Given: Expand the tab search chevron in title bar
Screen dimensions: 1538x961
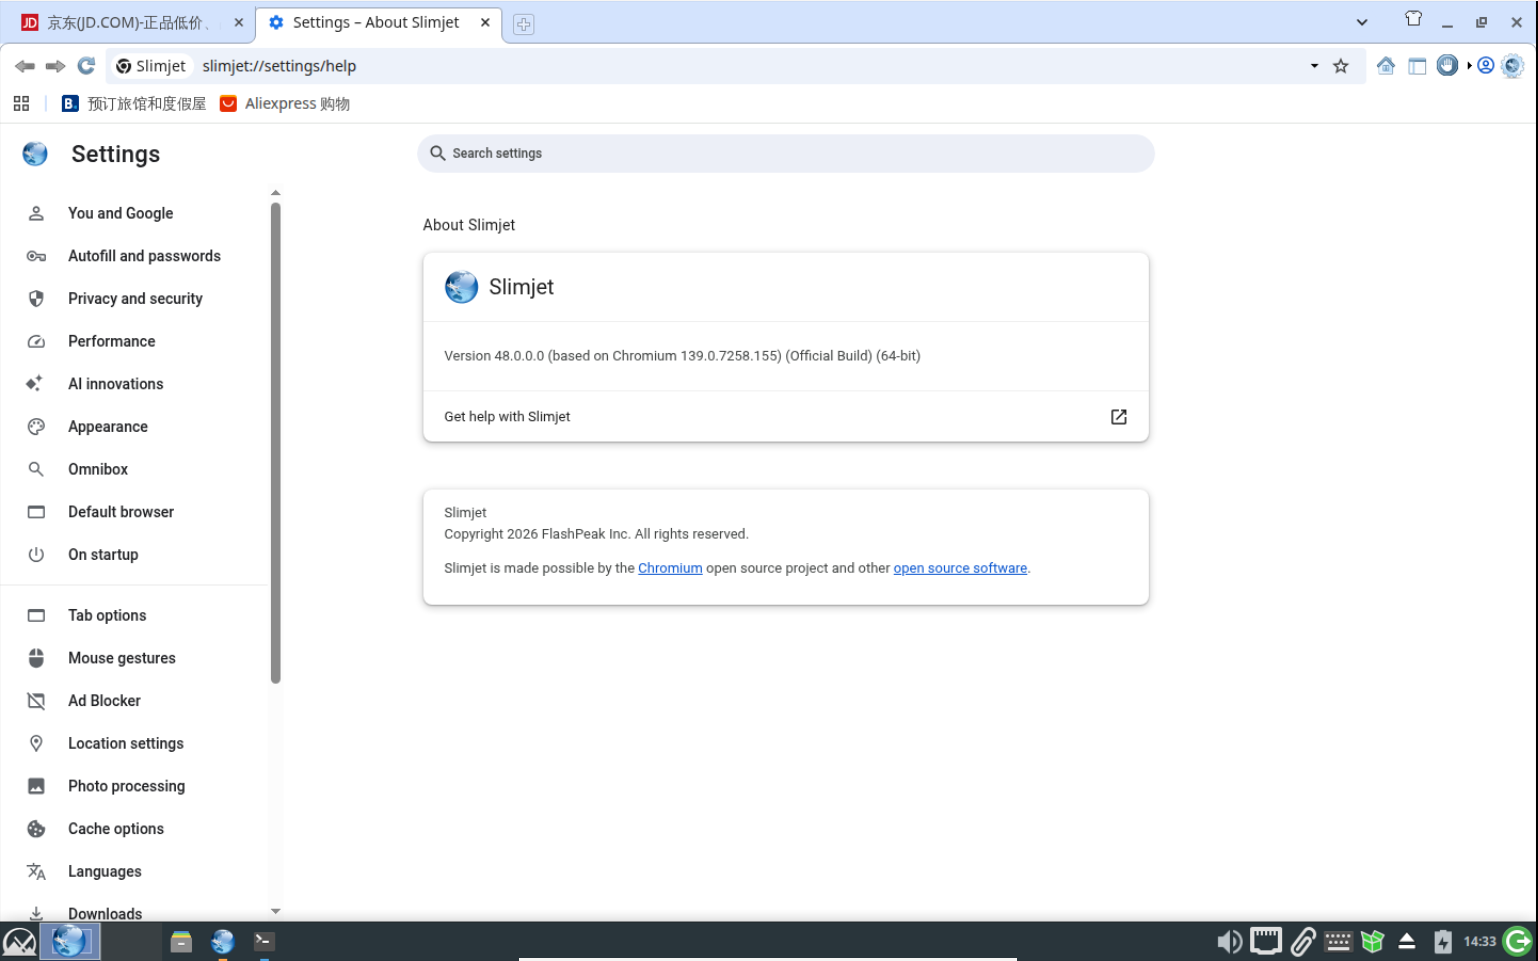Looking at the screenshot, I should point(1361,22).
